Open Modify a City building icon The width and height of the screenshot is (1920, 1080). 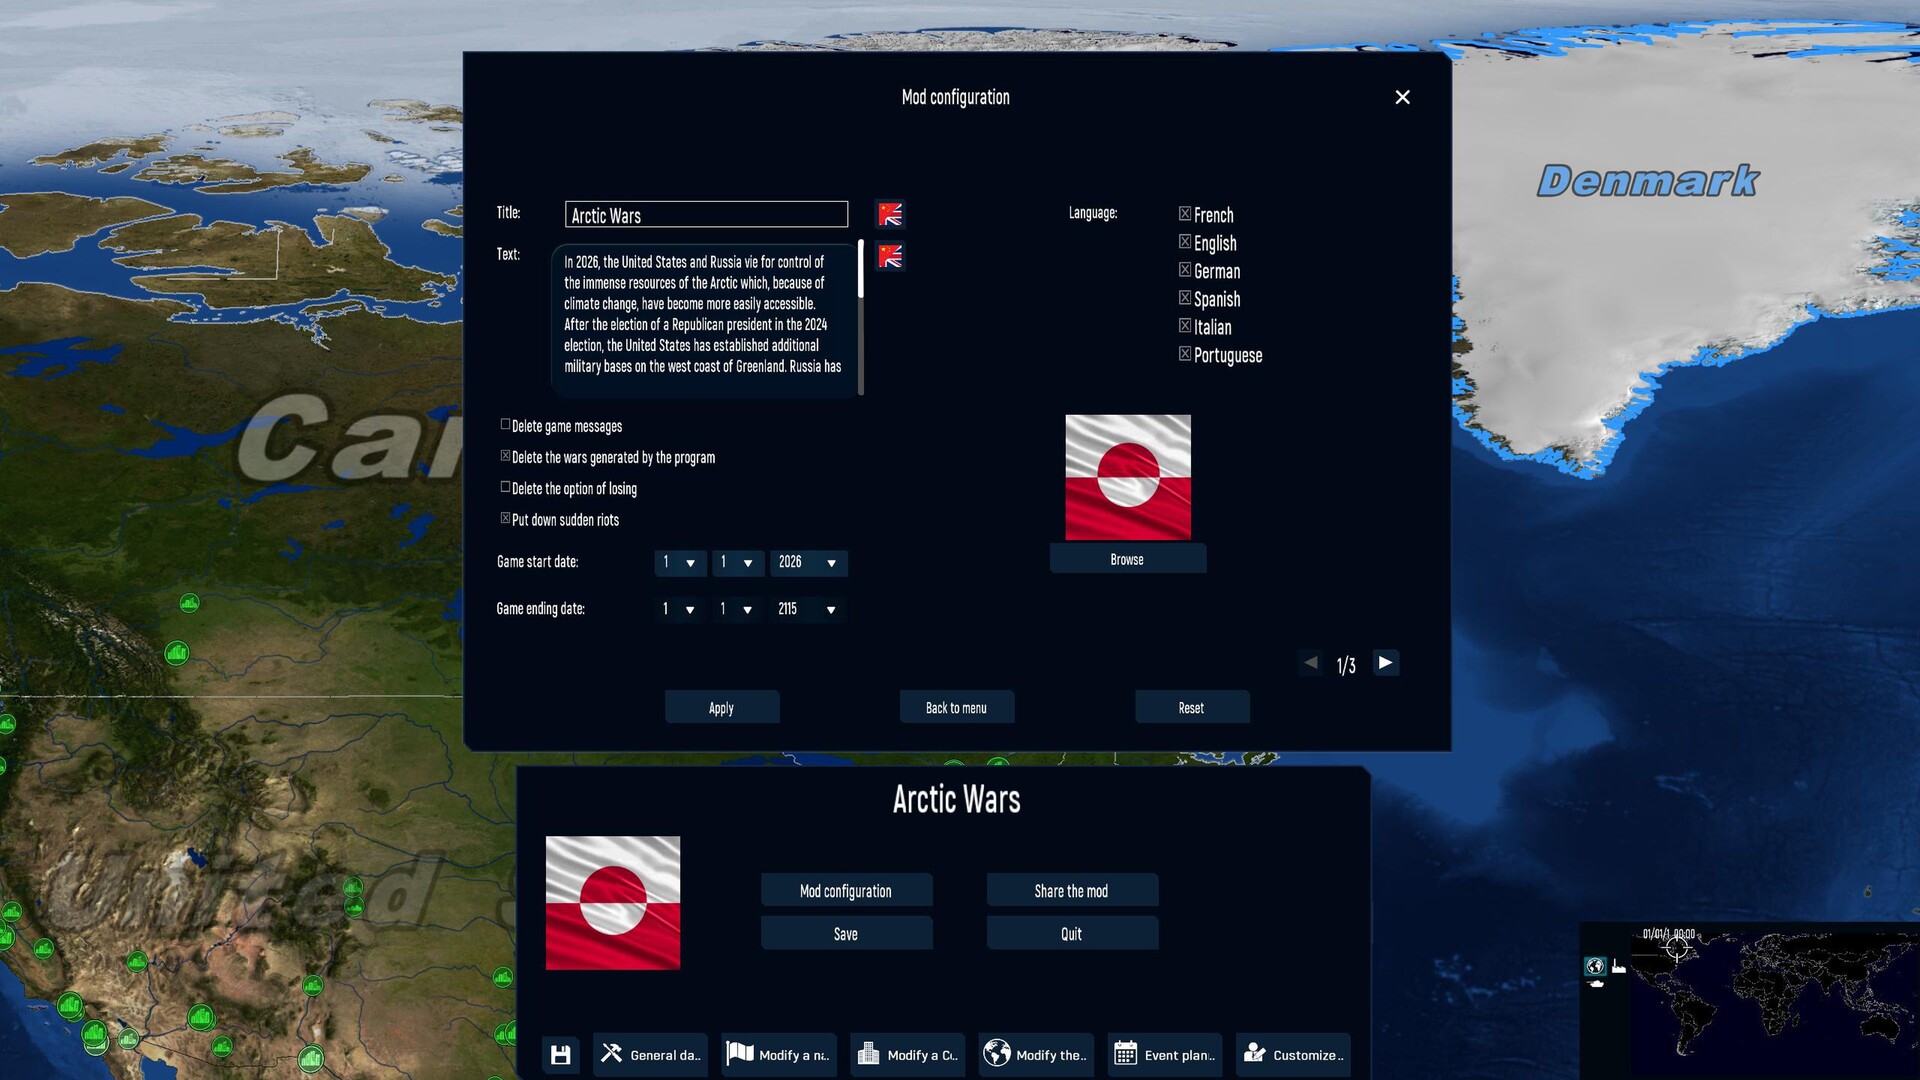pyautogui.click(x=868, y=1053)
